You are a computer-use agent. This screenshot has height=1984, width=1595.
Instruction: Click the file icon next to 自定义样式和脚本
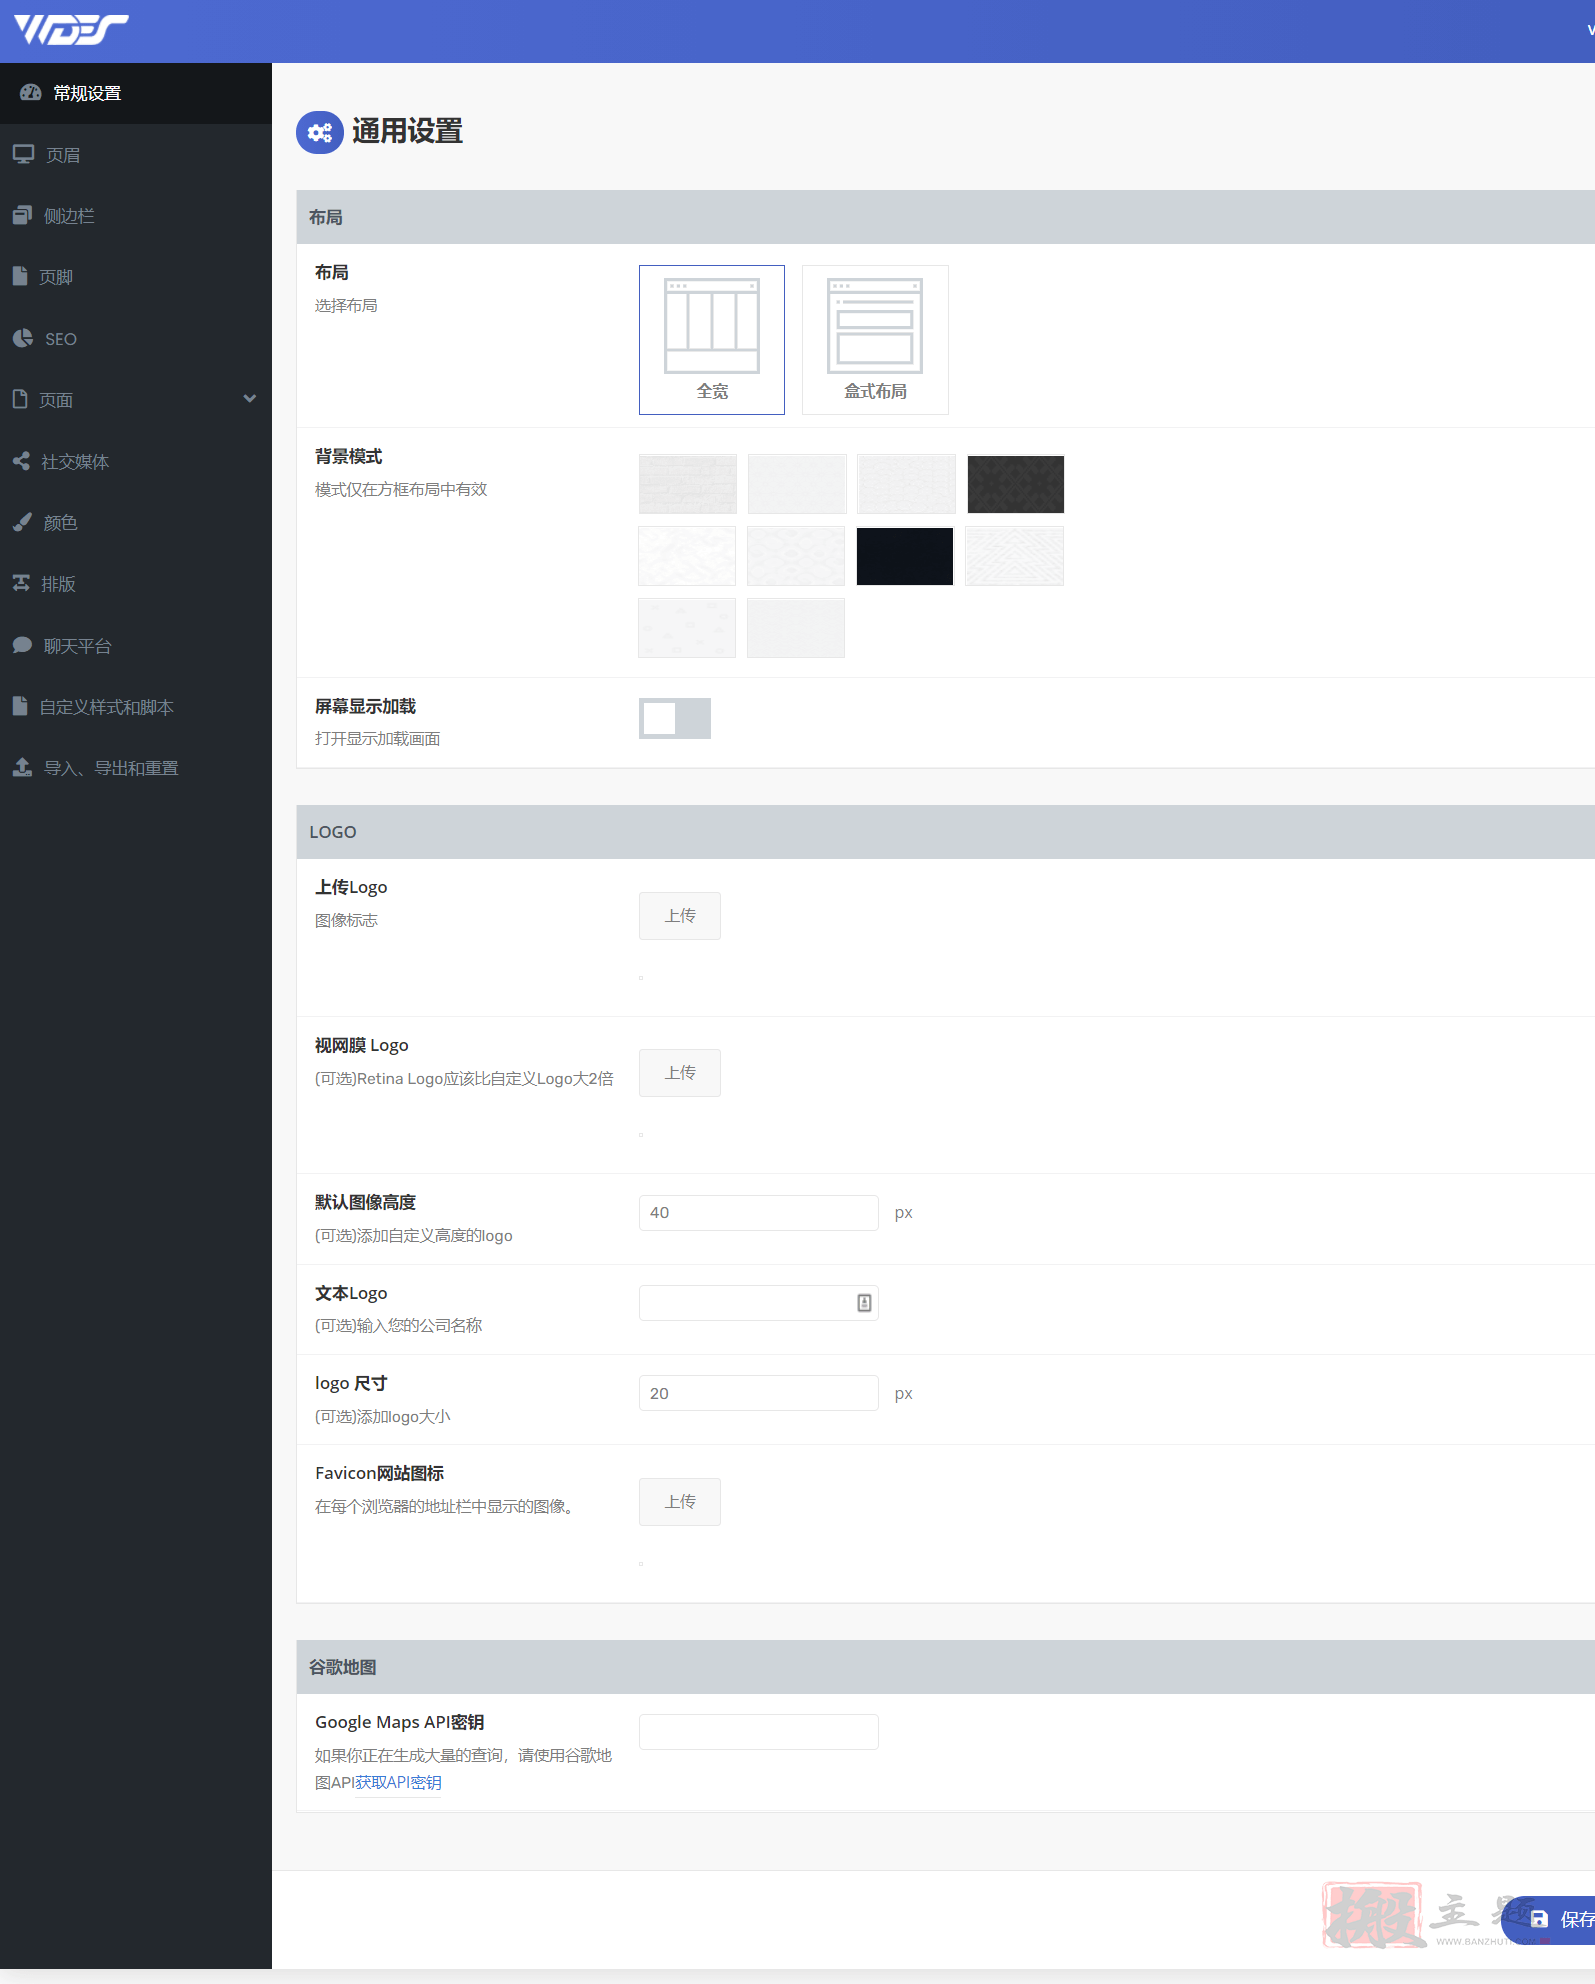[x=20, y=706]
